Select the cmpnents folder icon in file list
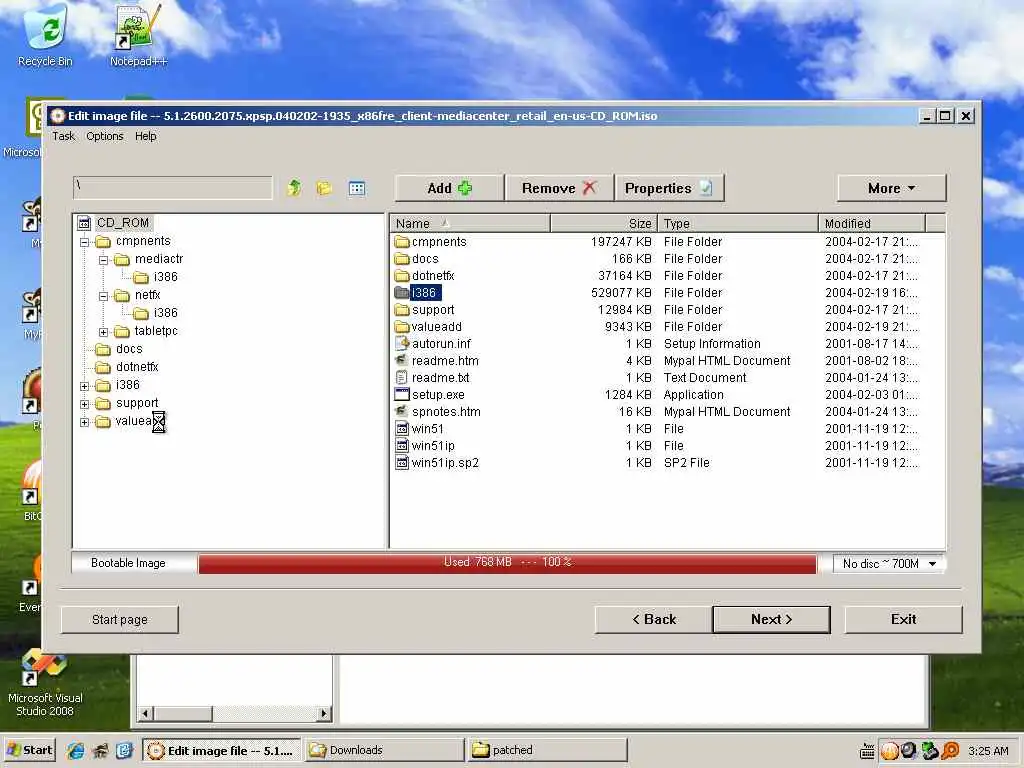 click(x=402, y=242)
